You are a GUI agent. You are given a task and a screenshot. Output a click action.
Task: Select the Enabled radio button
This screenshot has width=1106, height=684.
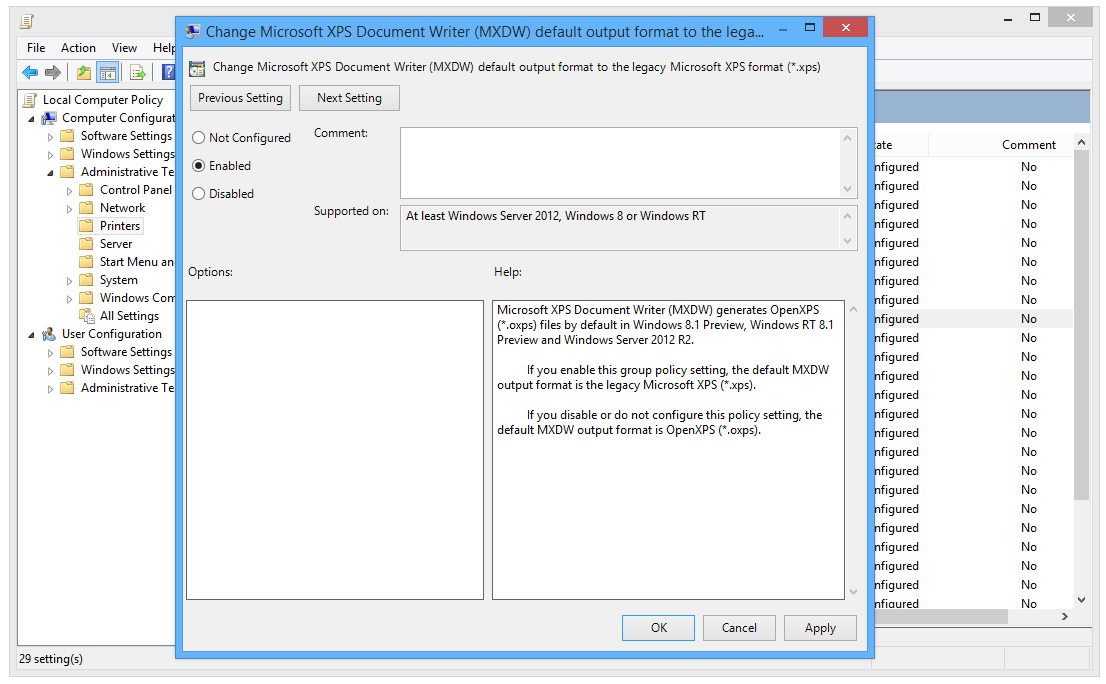[x=198, y=166]
